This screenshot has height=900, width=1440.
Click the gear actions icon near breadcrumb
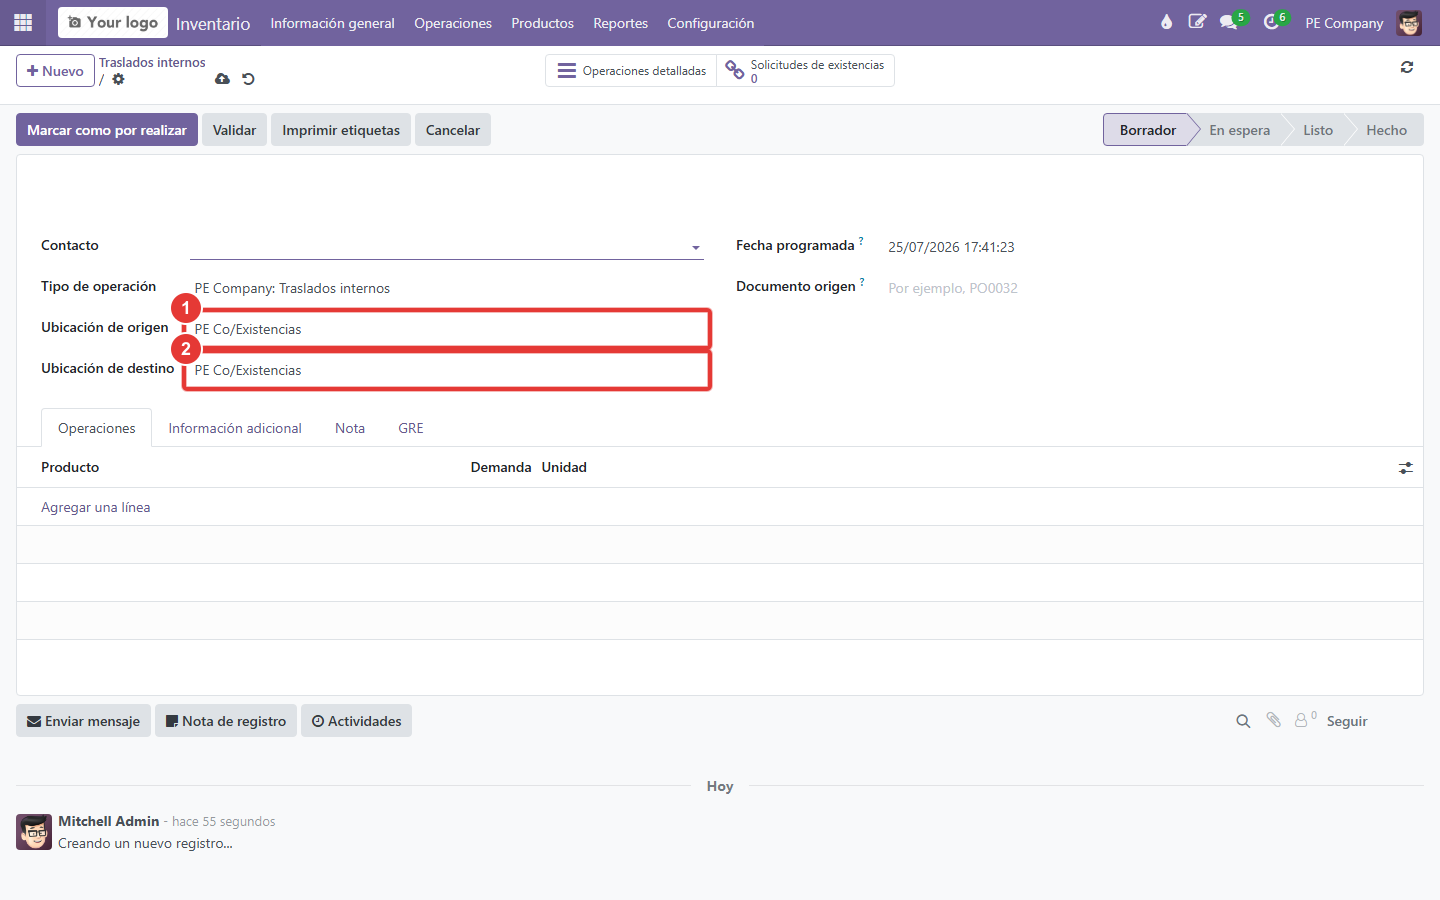point(119,79)
